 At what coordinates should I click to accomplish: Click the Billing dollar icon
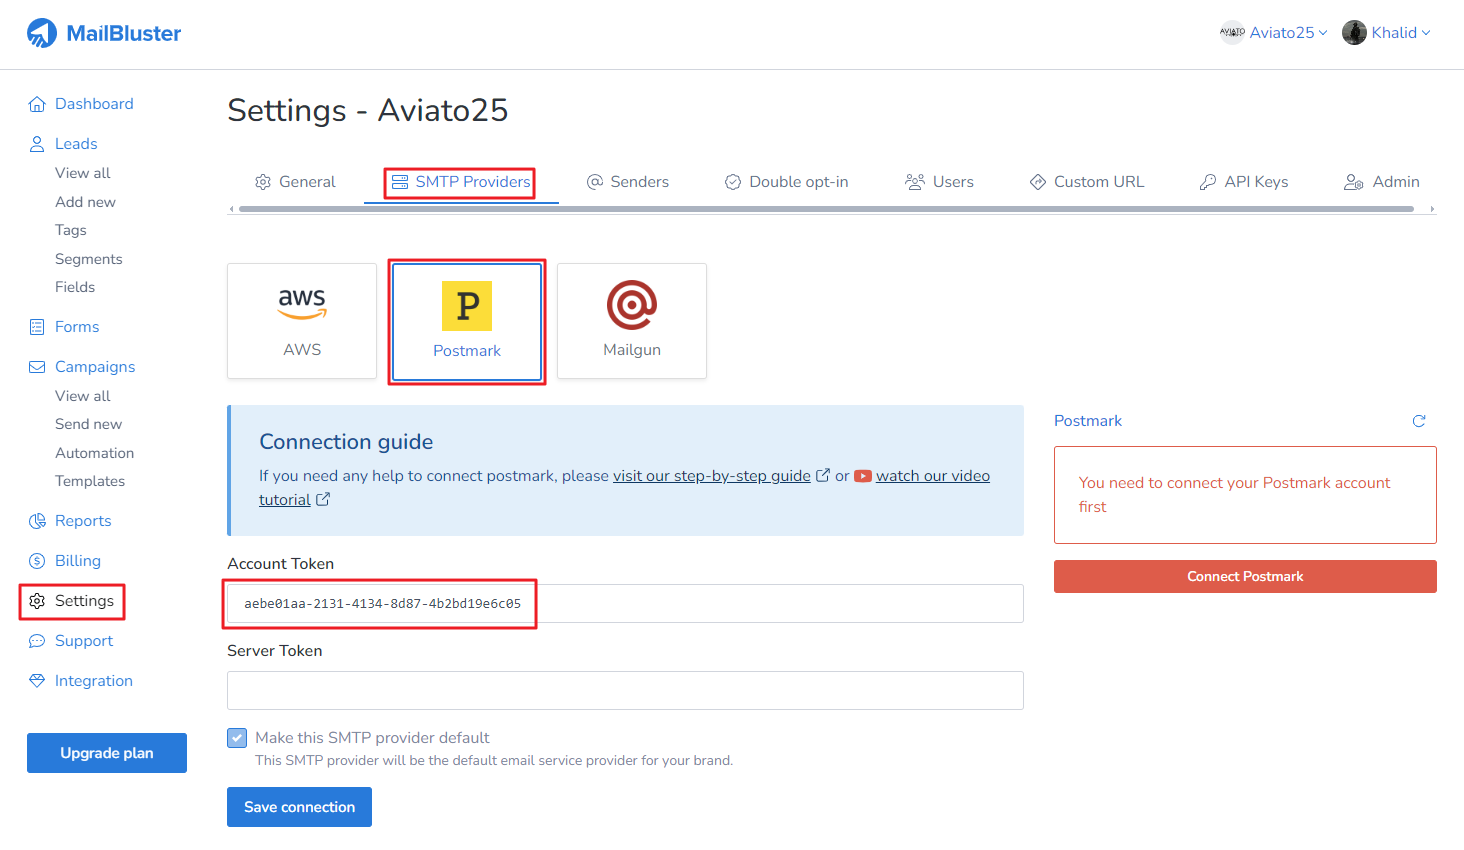coord(37,561)
